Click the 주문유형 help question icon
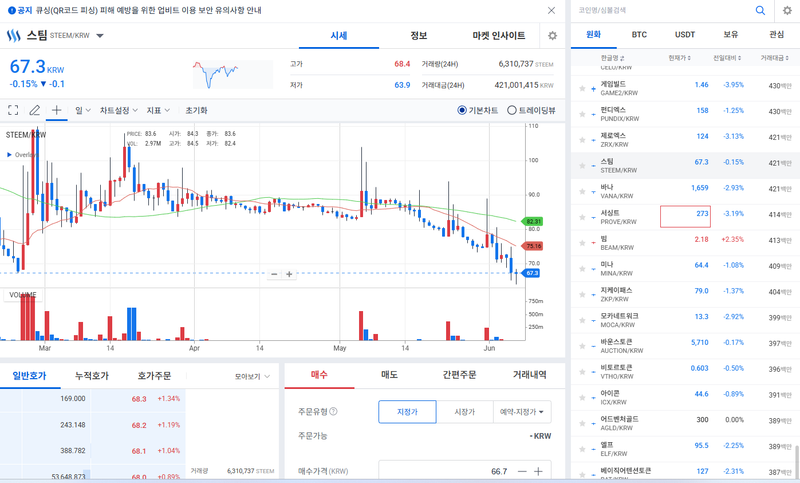 [x=333, y=411]
